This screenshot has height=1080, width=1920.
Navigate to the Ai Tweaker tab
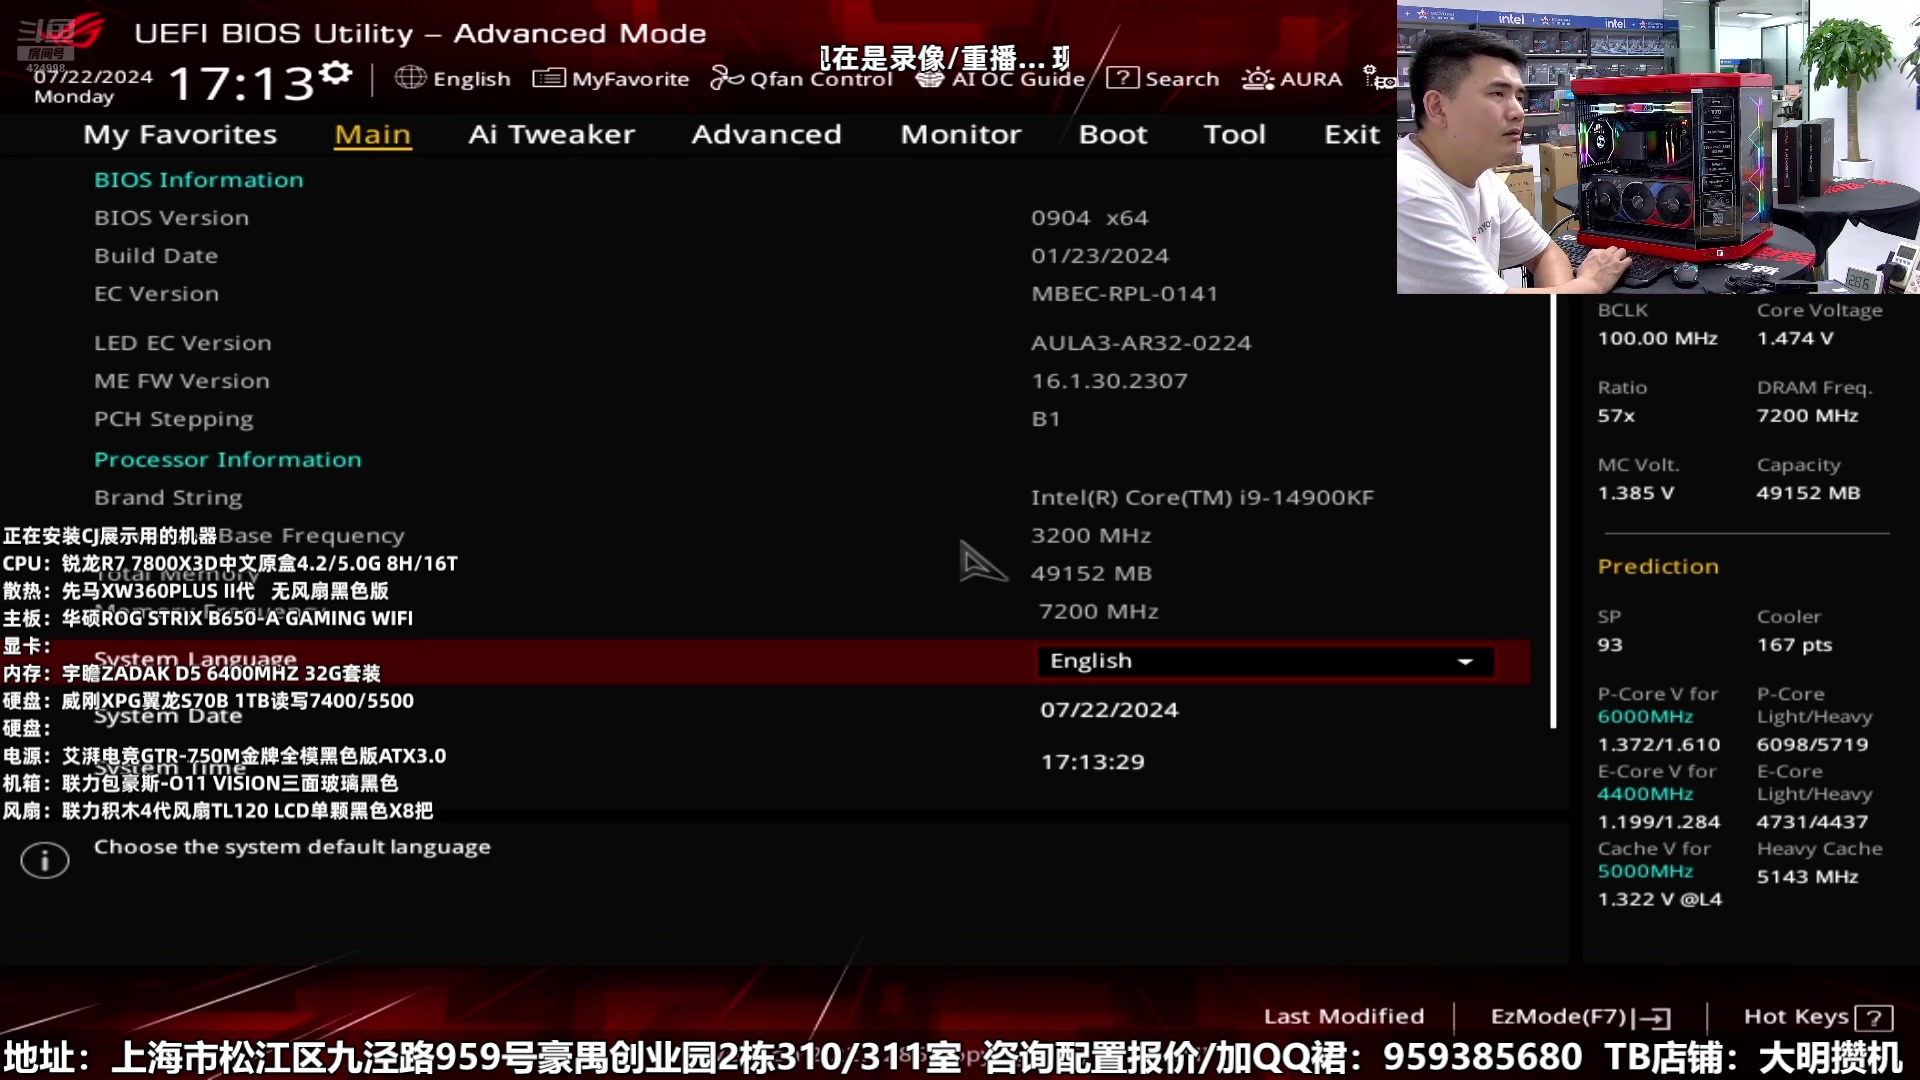551,133
